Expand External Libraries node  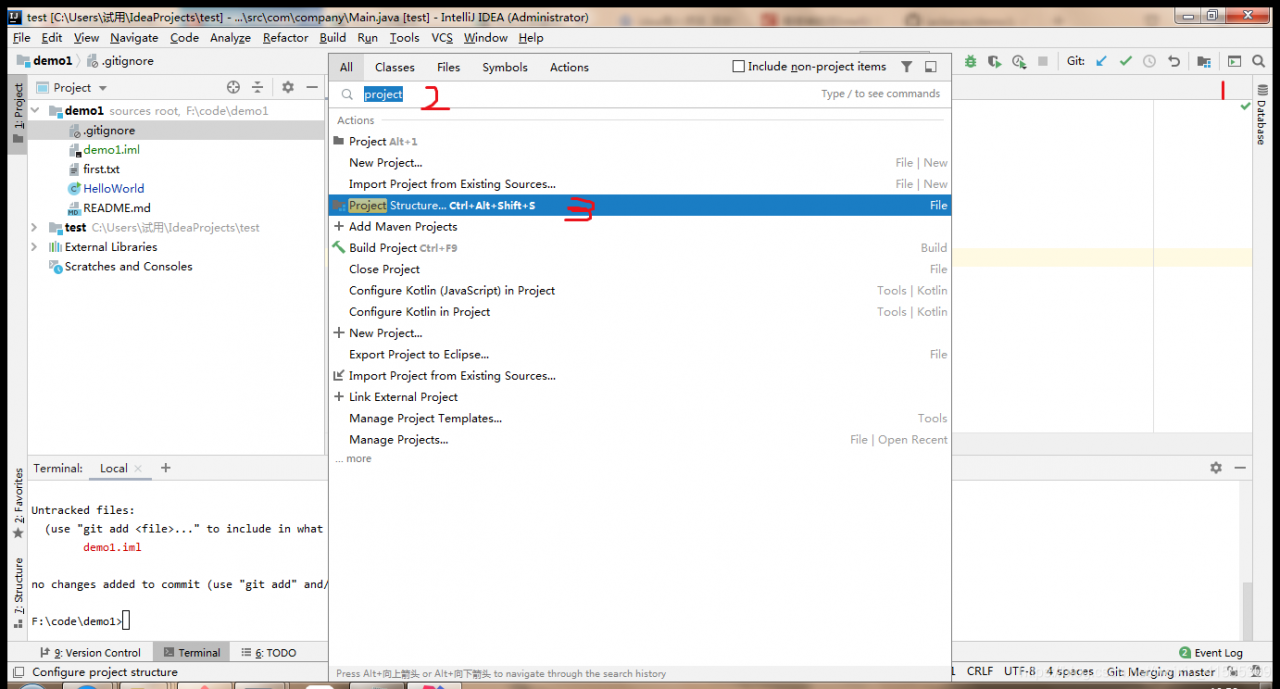(36, 247)
